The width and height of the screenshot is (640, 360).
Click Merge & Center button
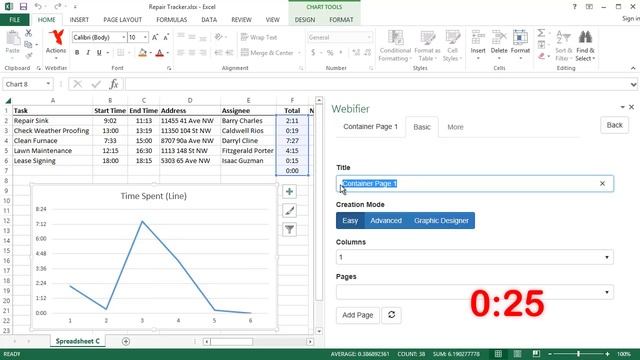tap(268, 53)
